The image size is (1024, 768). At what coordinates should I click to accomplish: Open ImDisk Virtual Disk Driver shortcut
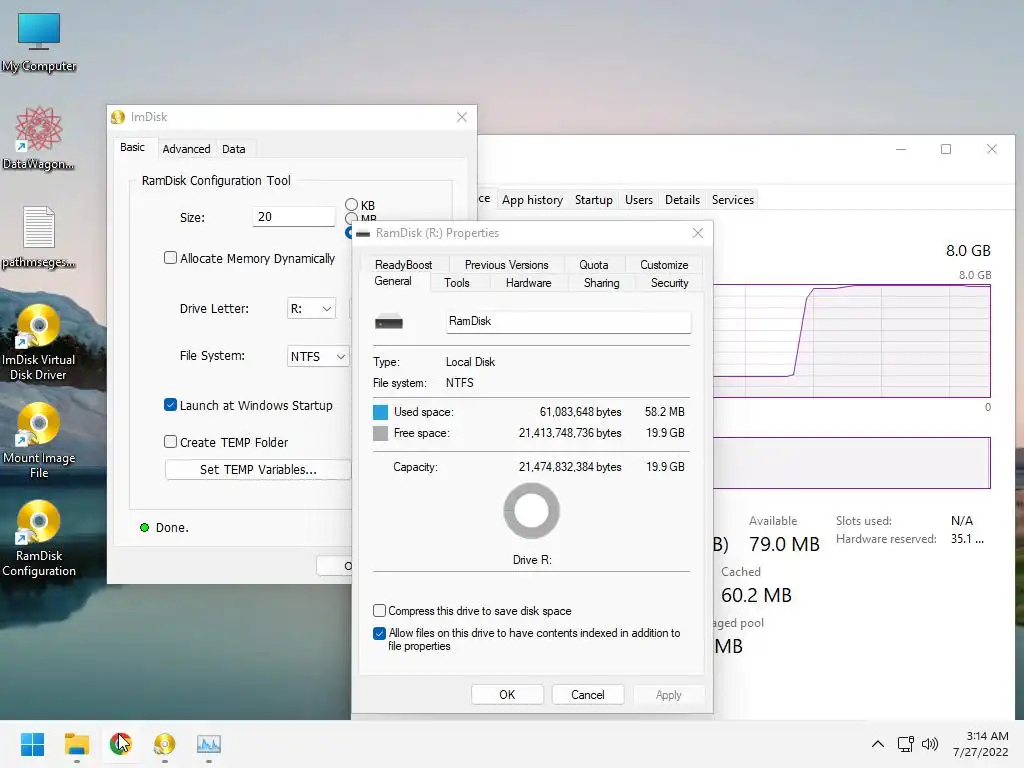click(x=39, y=343)
